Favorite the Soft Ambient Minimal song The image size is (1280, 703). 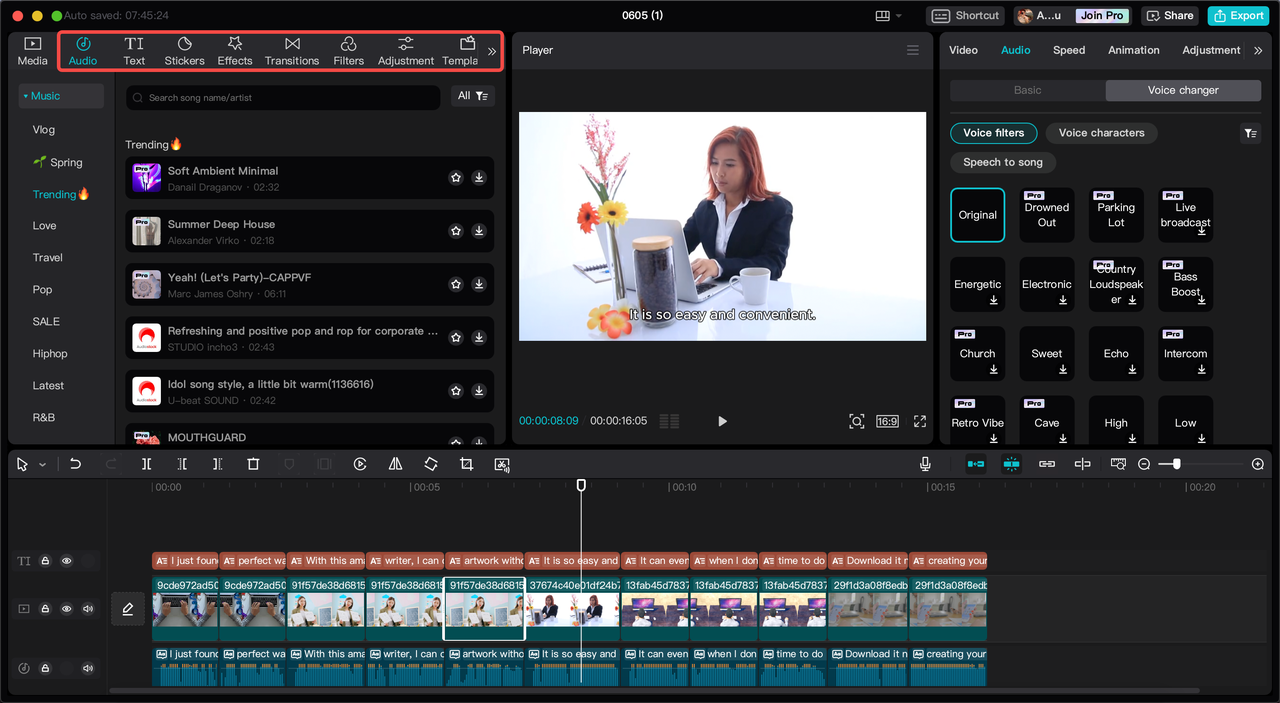pos(456,178)
